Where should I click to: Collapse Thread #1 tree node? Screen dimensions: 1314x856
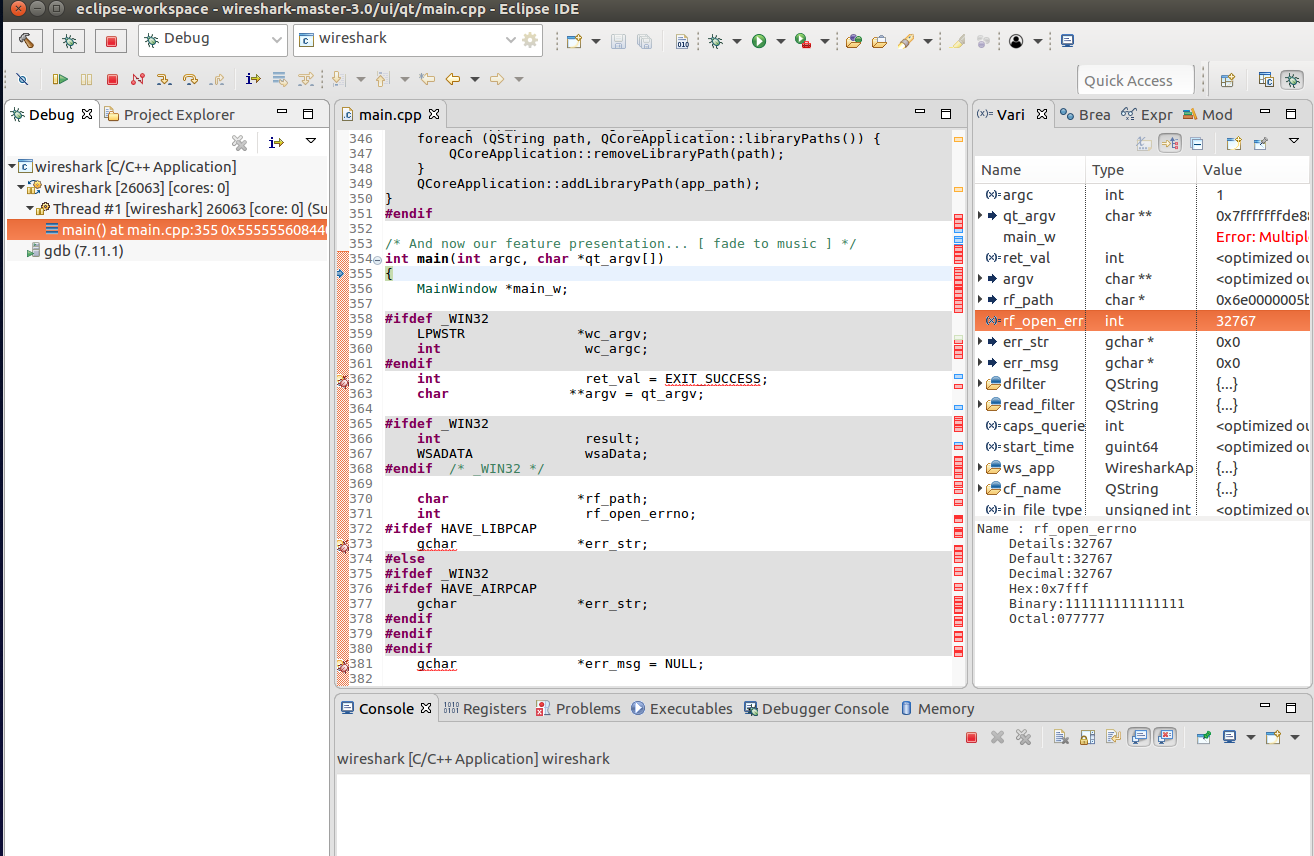click(x=30, y=209)
